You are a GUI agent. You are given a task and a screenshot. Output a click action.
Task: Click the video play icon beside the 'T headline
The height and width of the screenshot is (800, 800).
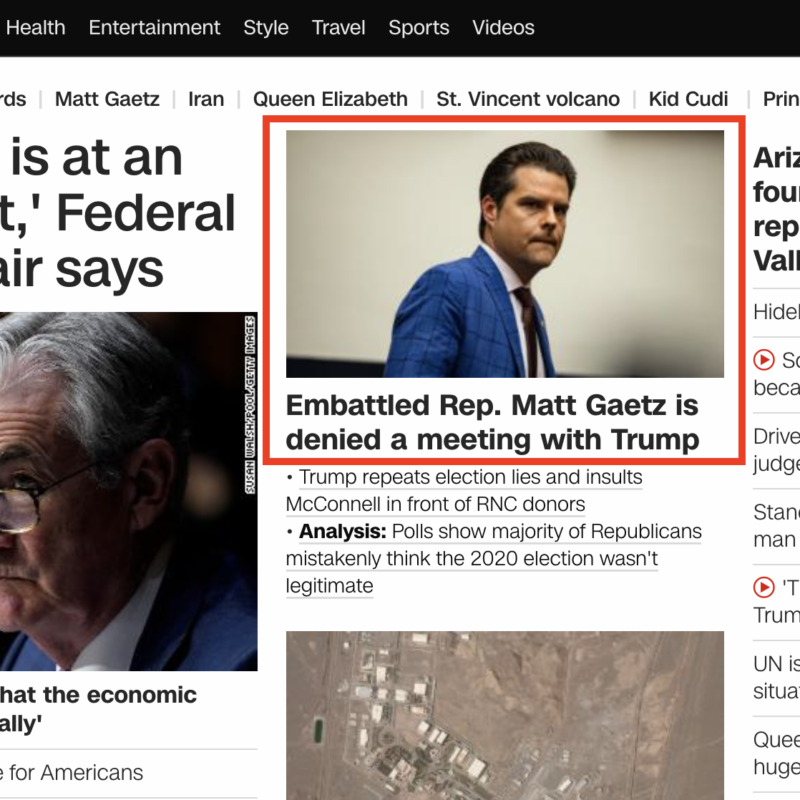pos(764,587)
